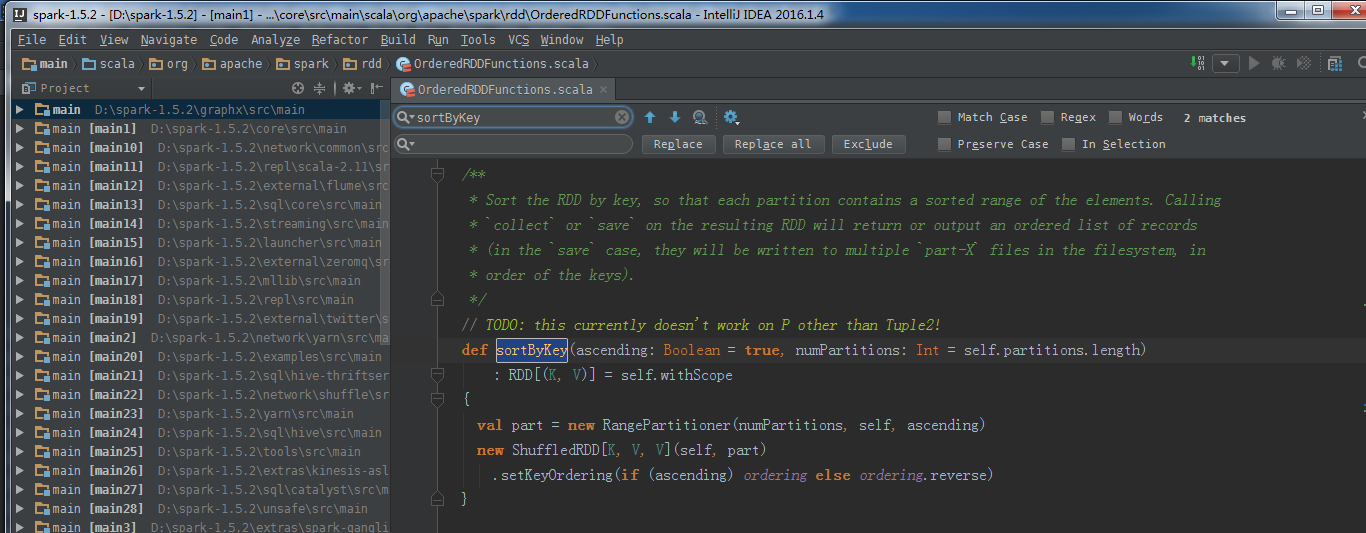Open replace history magnifier dropdown
Screen dimensions: 1366x533
406,144
